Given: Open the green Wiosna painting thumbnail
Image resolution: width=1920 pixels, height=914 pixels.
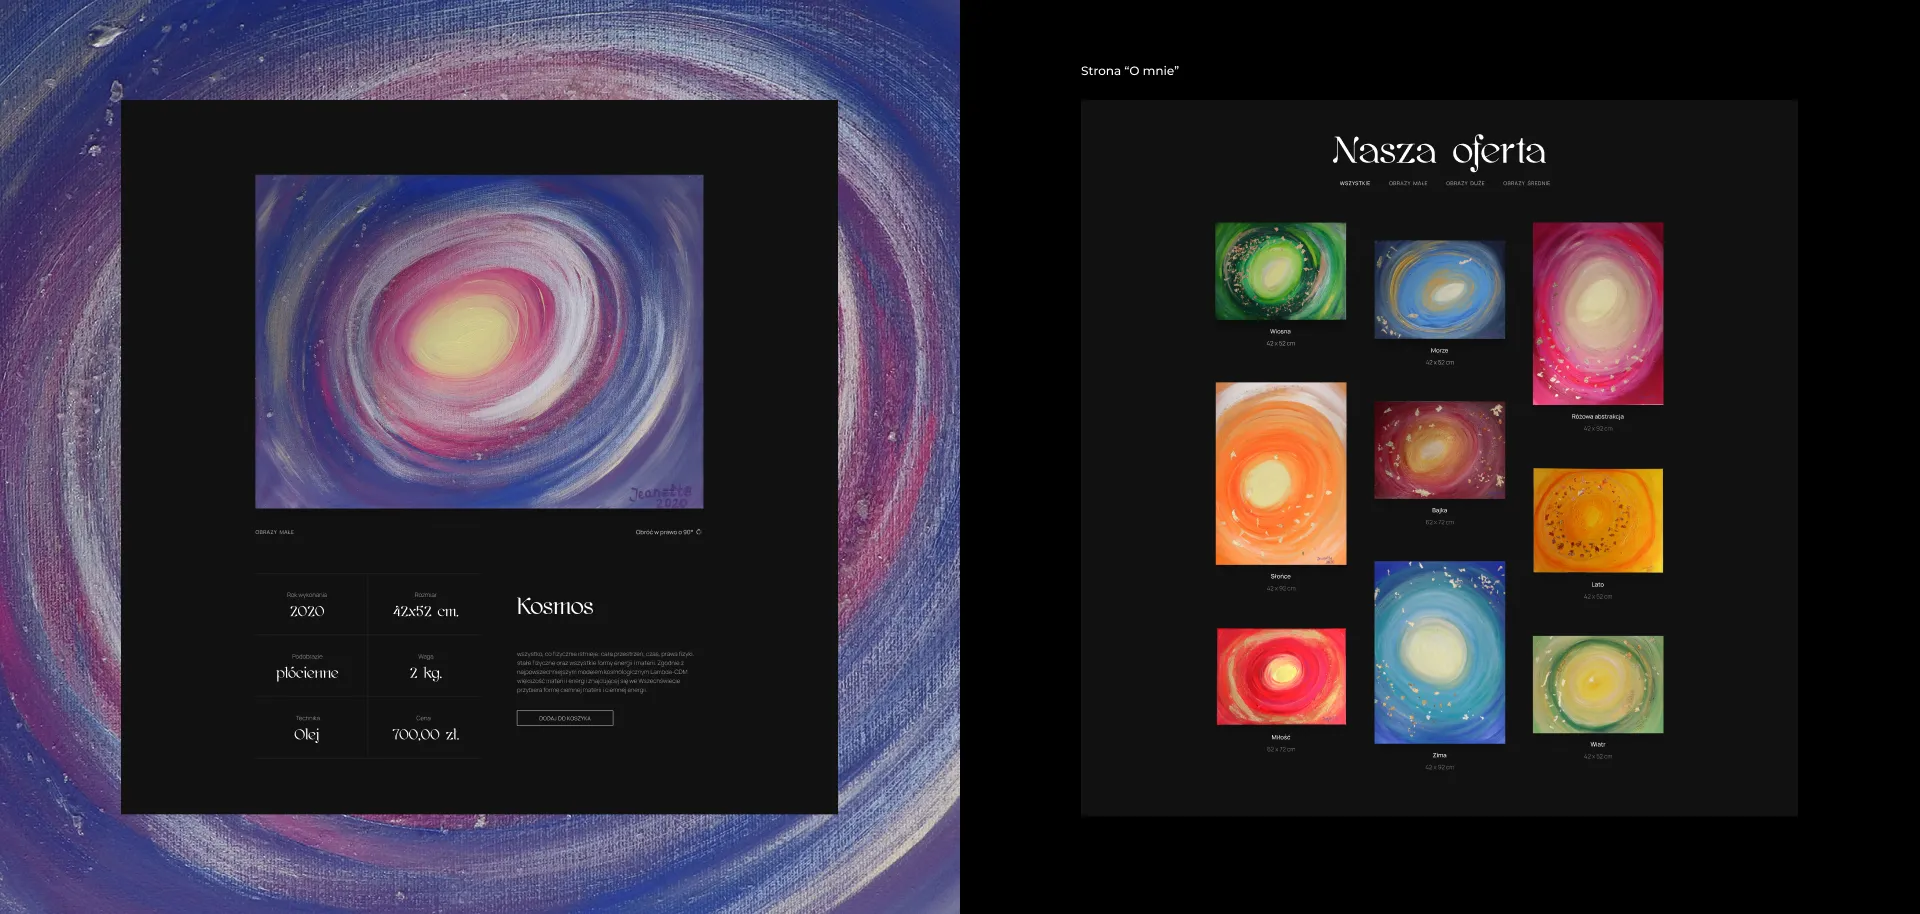Looking at the screenshot, I should point(1280,271).
